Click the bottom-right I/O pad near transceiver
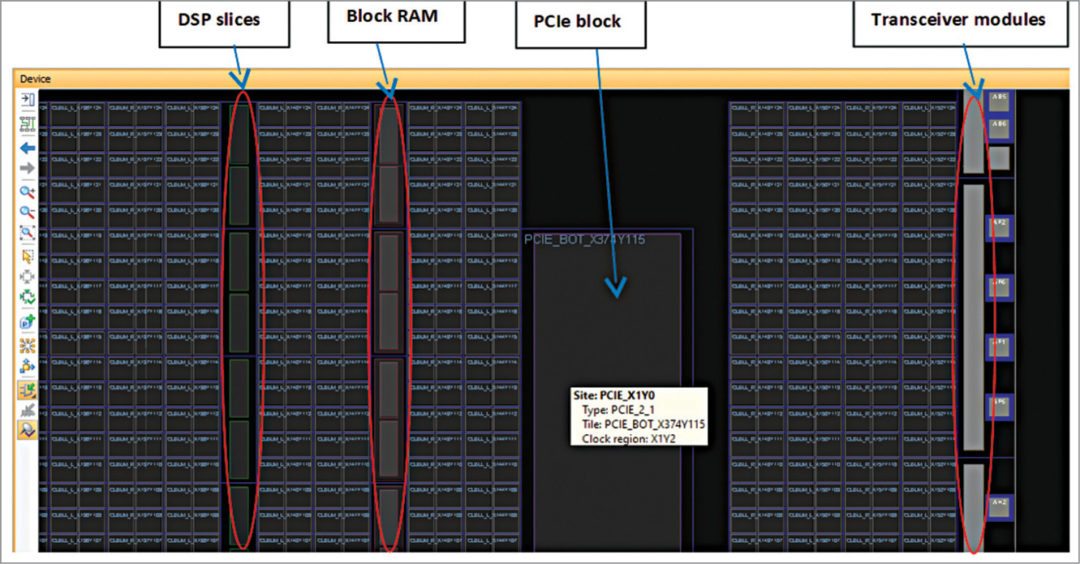Screen dimensions: 1080x564 tap(998, 505)
